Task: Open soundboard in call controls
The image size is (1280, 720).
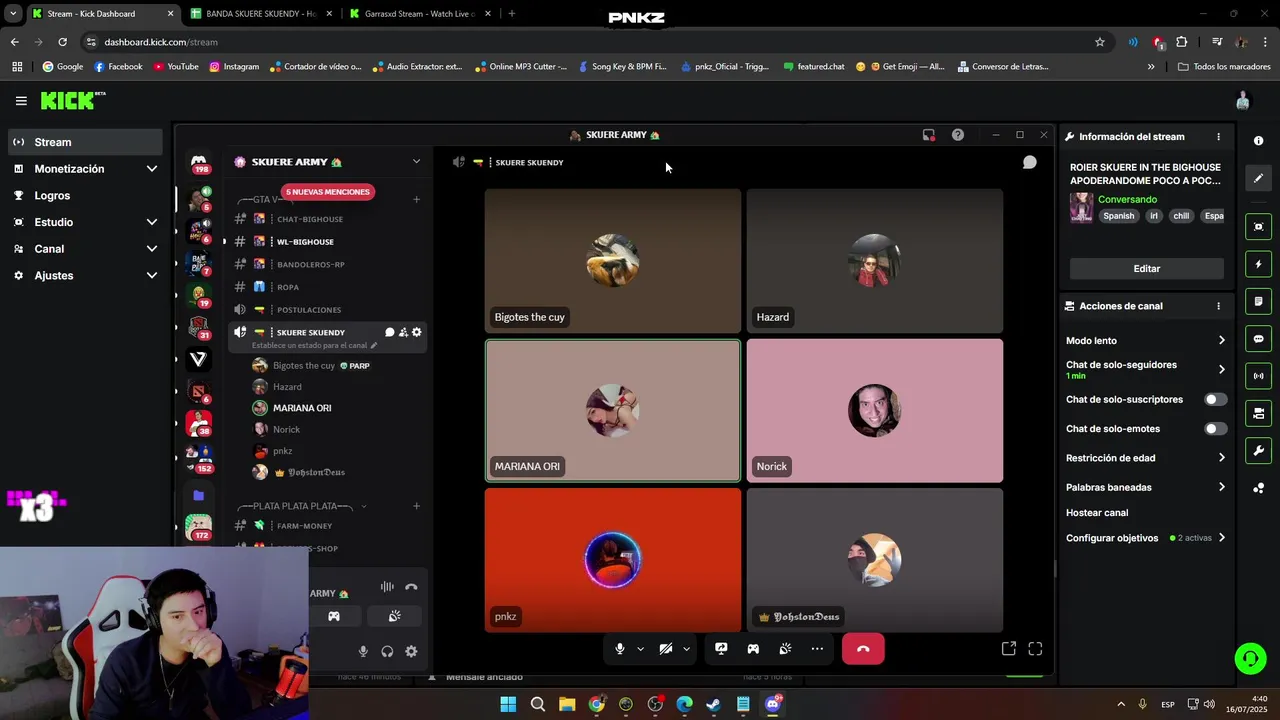Action: [x=785, y=649]
